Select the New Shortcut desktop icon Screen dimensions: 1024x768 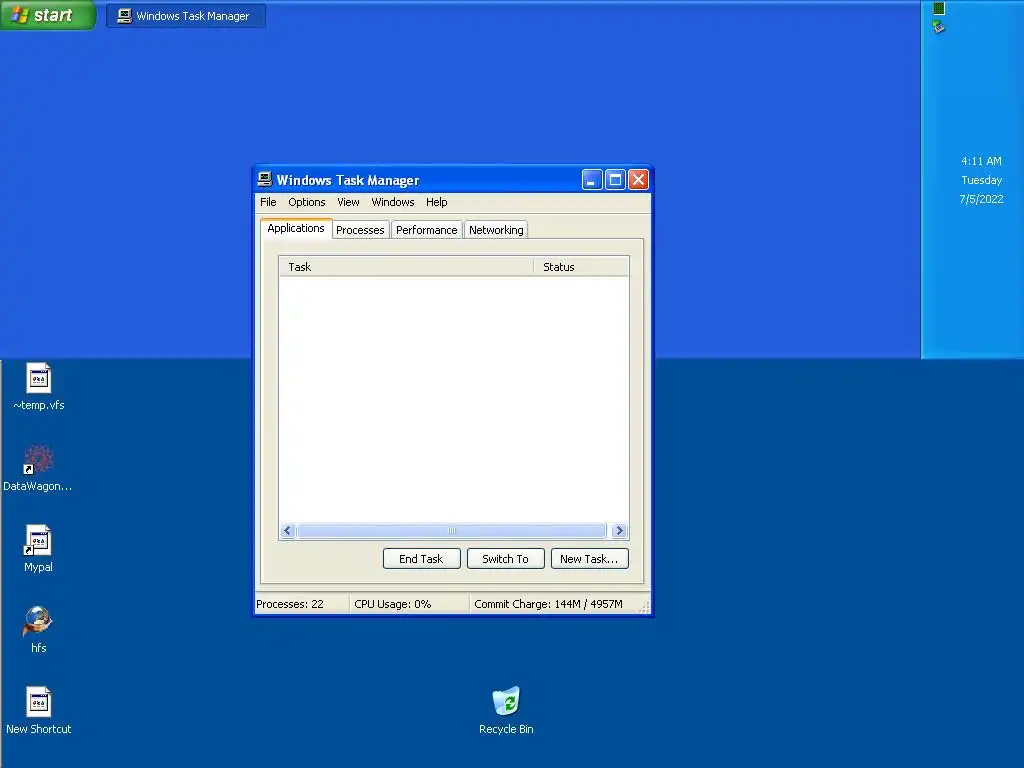click(39, 711)
